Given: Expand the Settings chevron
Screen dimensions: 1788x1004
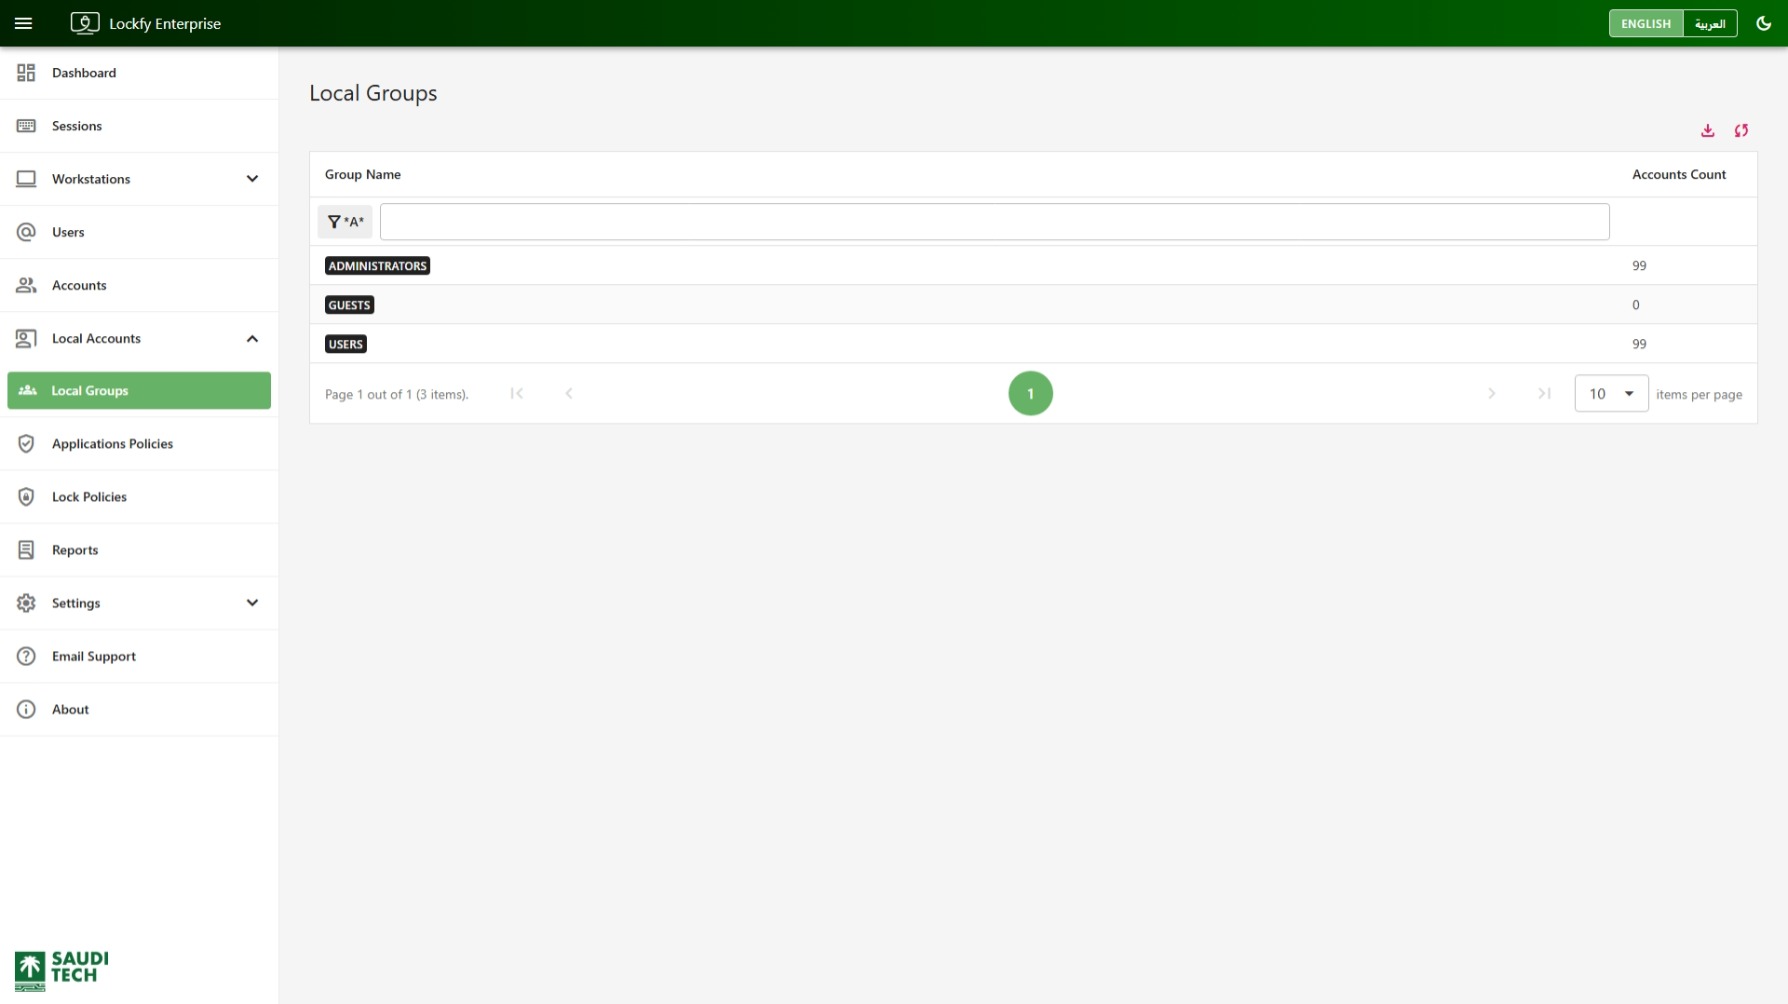Looking at the screenshot, I should (x=252, y=603).
